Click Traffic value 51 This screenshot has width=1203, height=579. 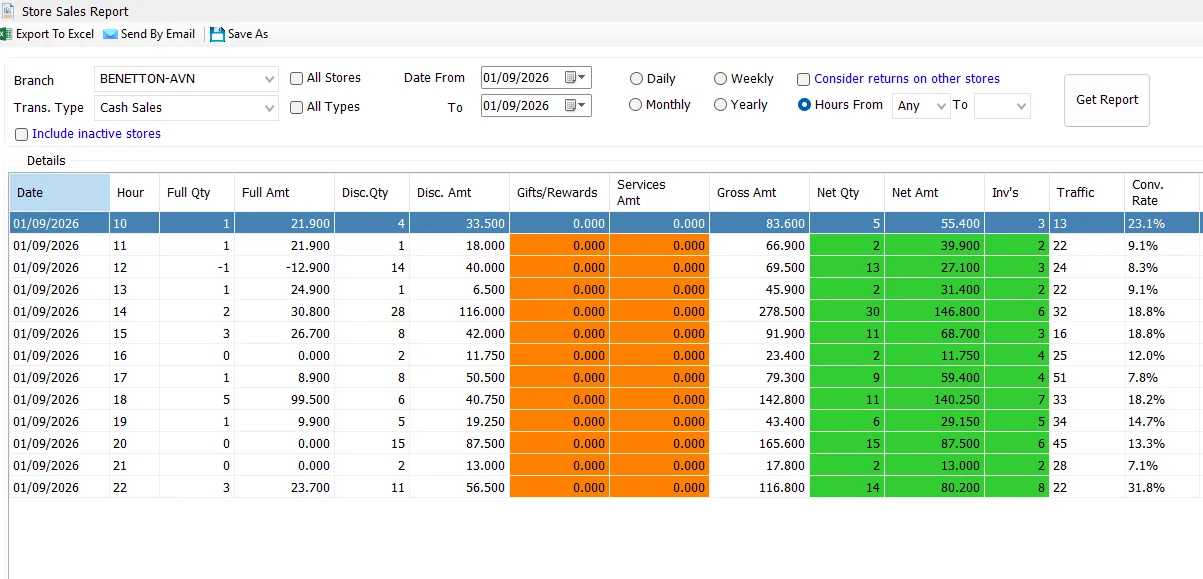pos(1060,377)
